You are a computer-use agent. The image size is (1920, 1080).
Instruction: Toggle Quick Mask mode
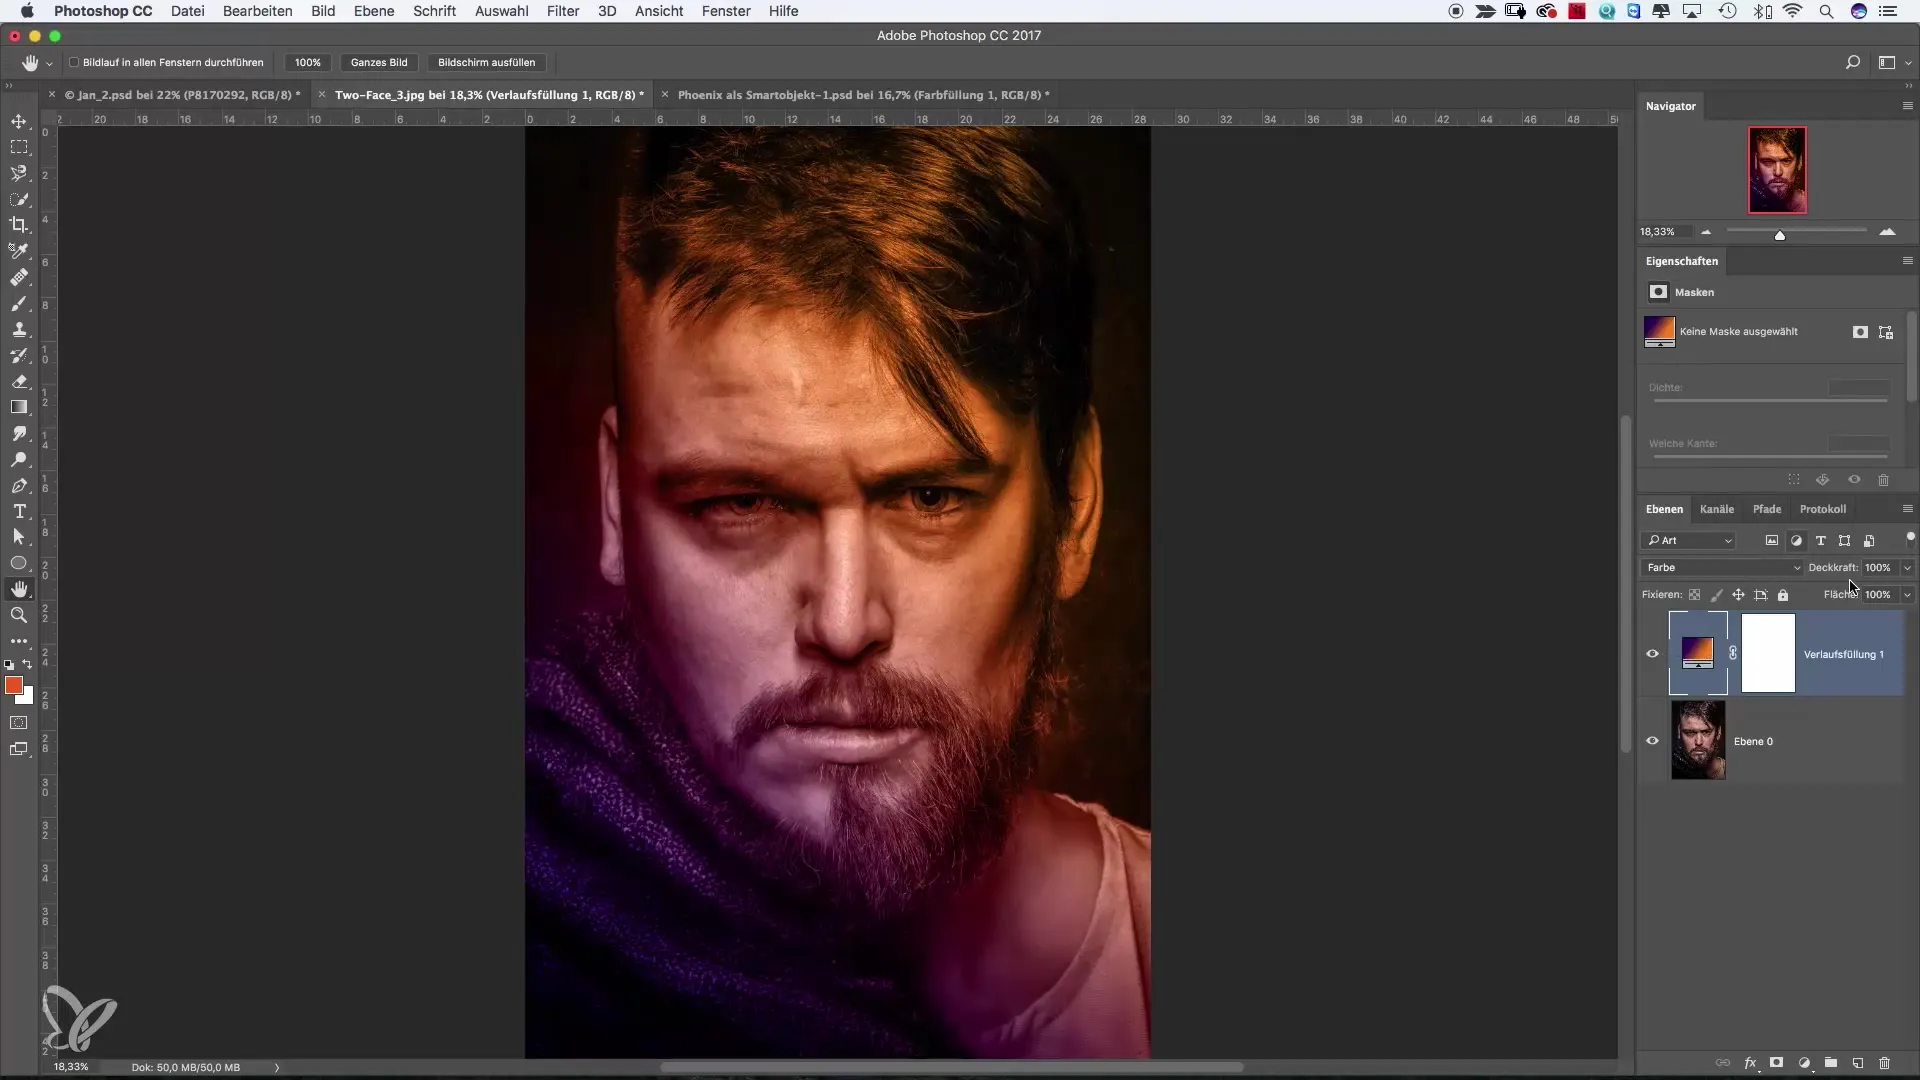coord(19,722)
